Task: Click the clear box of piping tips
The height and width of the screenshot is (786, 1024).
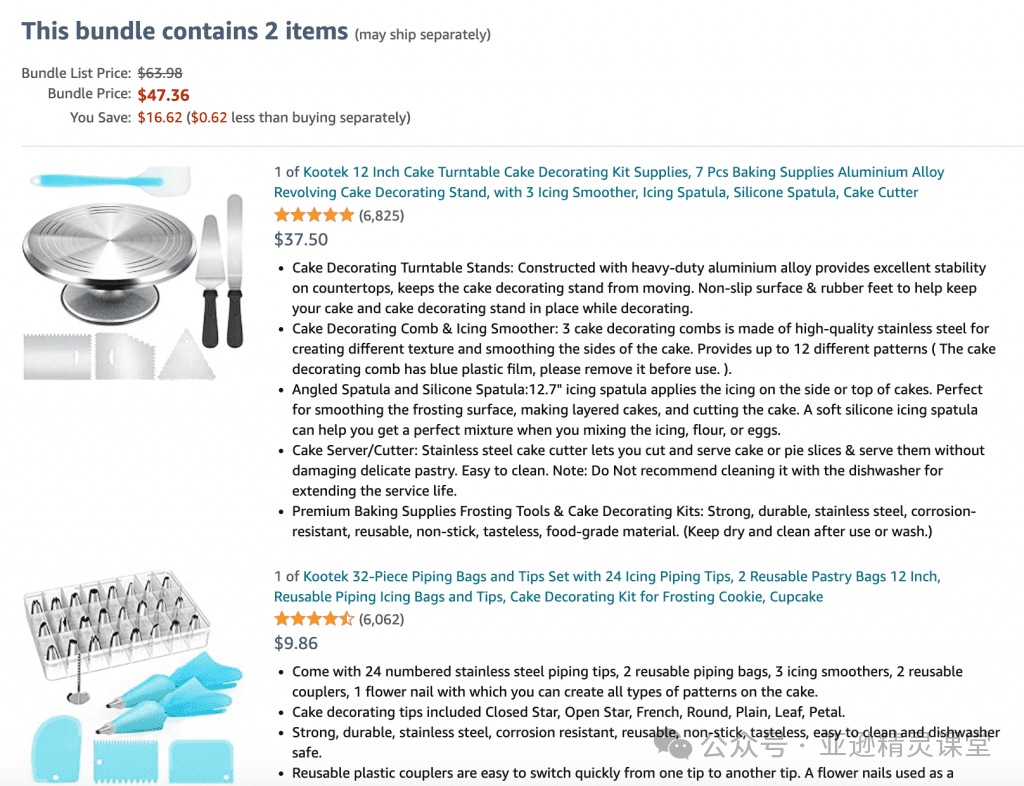Action: point(118,625)
